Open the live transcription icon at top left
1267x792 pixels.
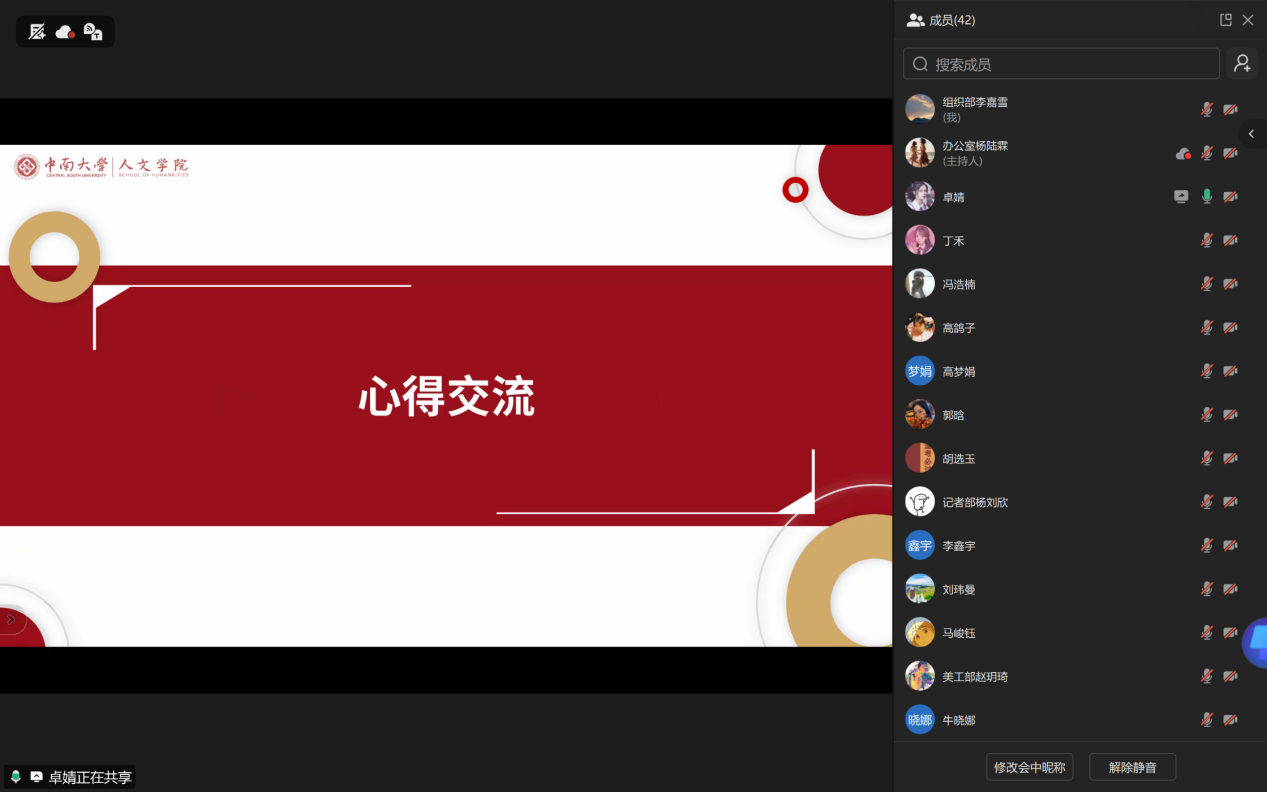click(x=93, y=32)
